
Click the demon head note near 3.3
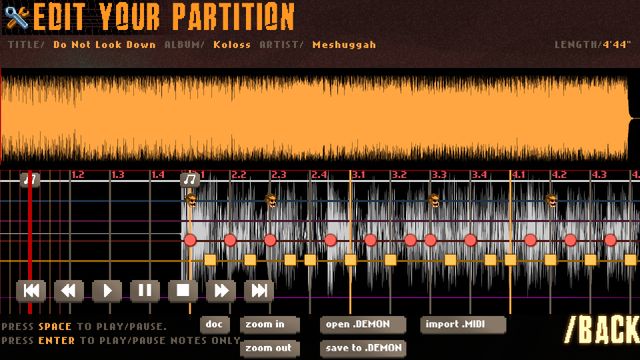434,200
